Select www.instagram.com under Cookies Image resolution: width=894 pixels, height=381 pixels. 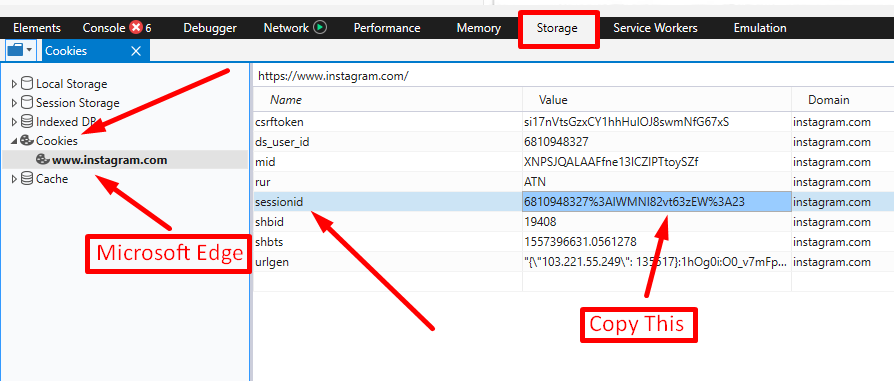[x=109, y=160]
